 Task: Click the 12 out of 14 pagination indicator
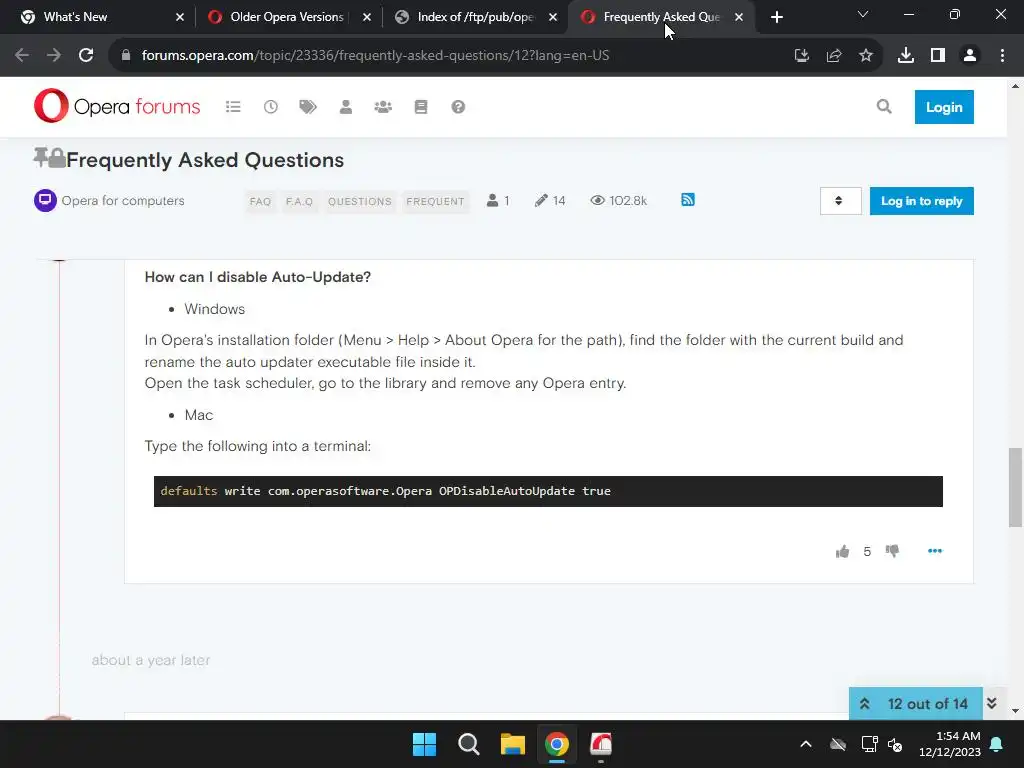pos(927,703)
